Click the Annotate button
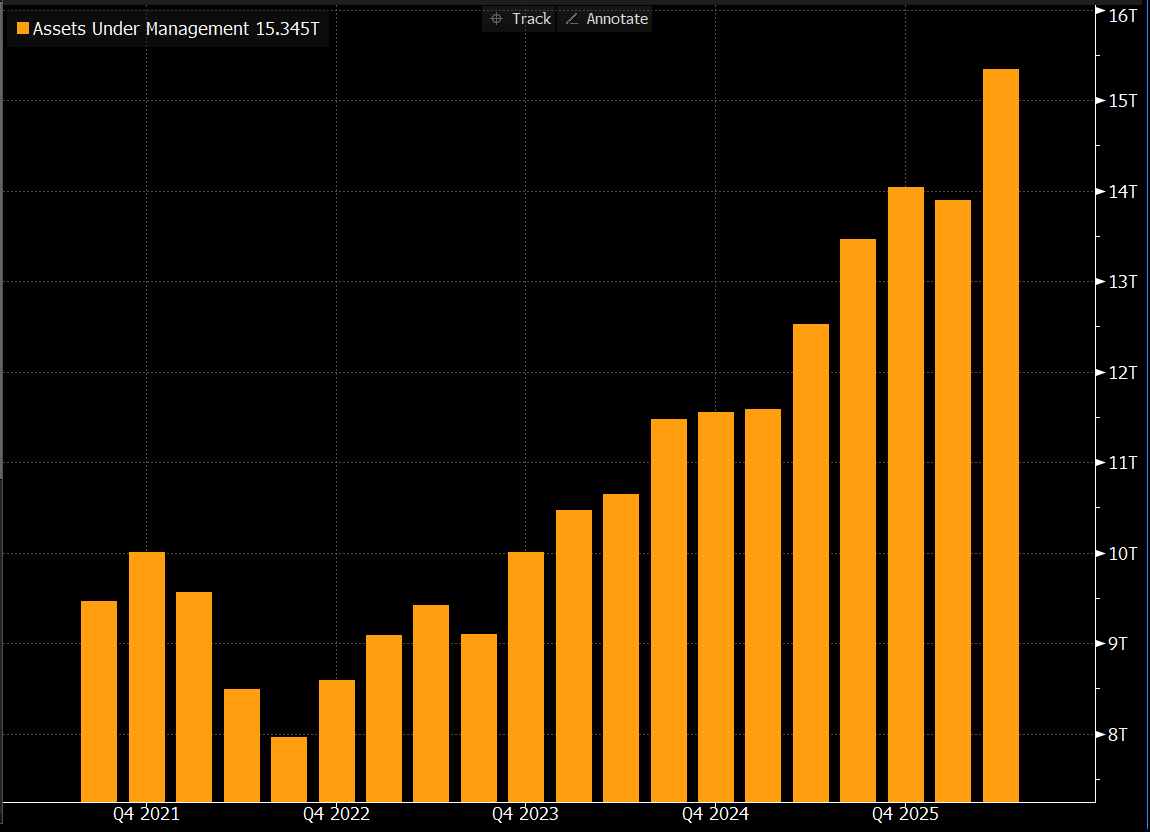The width and height of the screenshot is (1150, 832). click(605, 19)
